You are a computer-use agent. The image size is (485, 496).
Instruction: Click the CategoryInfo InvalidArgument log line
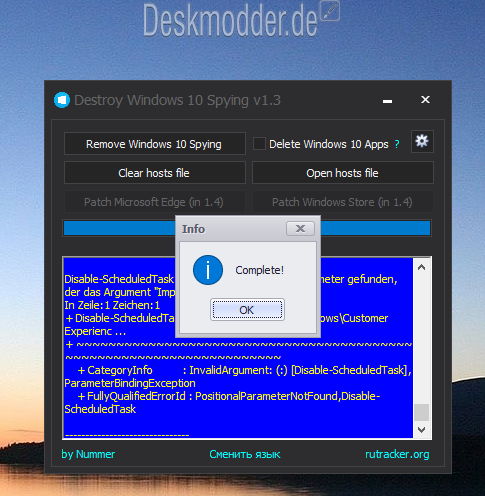click(x=244, y=370)
